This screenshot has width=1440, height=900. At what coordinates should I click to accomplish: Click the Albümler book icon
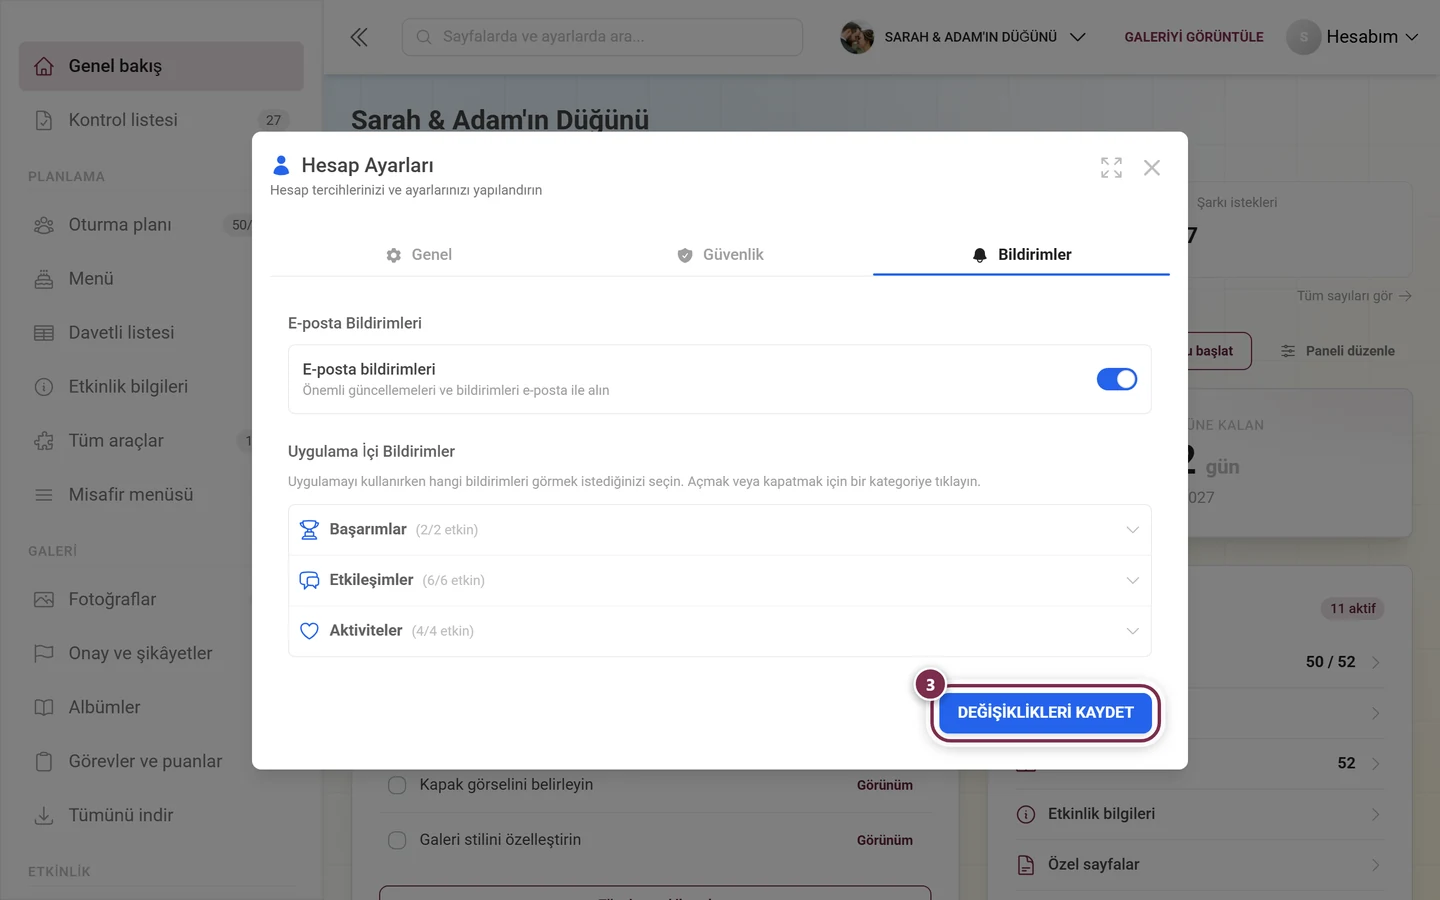coord(44,708)
